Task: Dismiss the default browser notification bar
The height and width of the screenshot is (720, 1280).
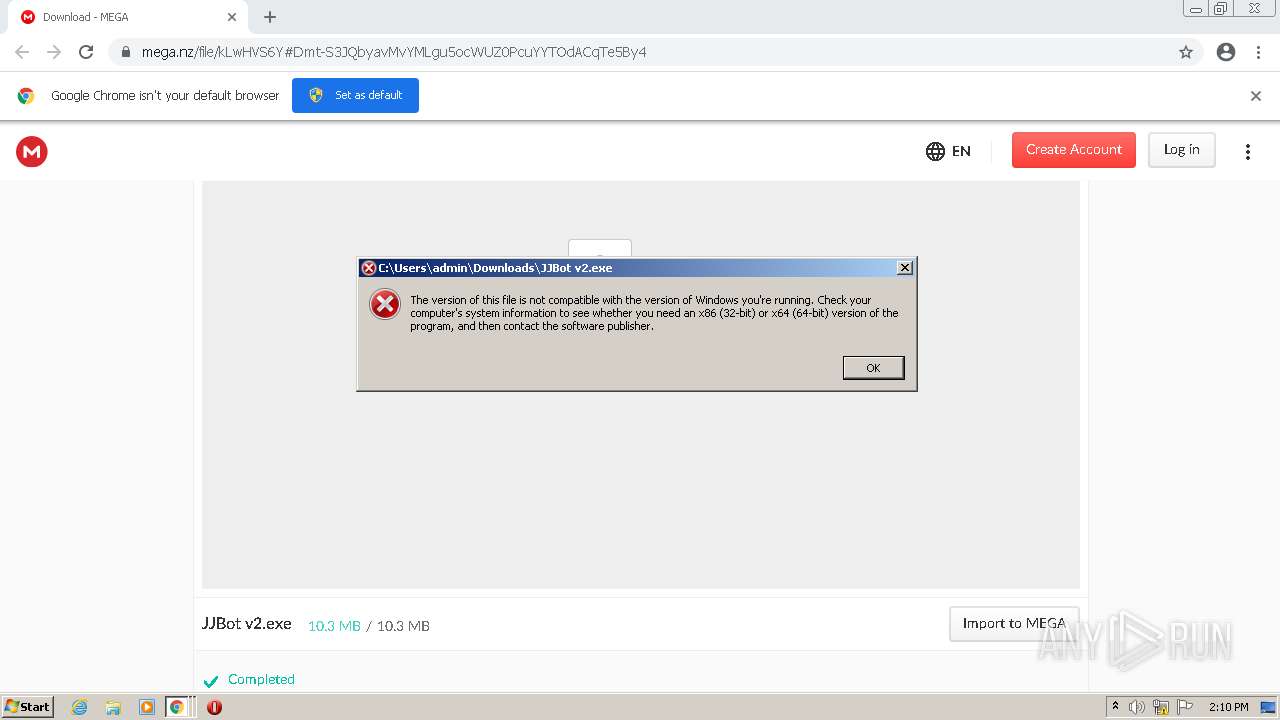Action: pyautogui.click(x=1255, y=96)
